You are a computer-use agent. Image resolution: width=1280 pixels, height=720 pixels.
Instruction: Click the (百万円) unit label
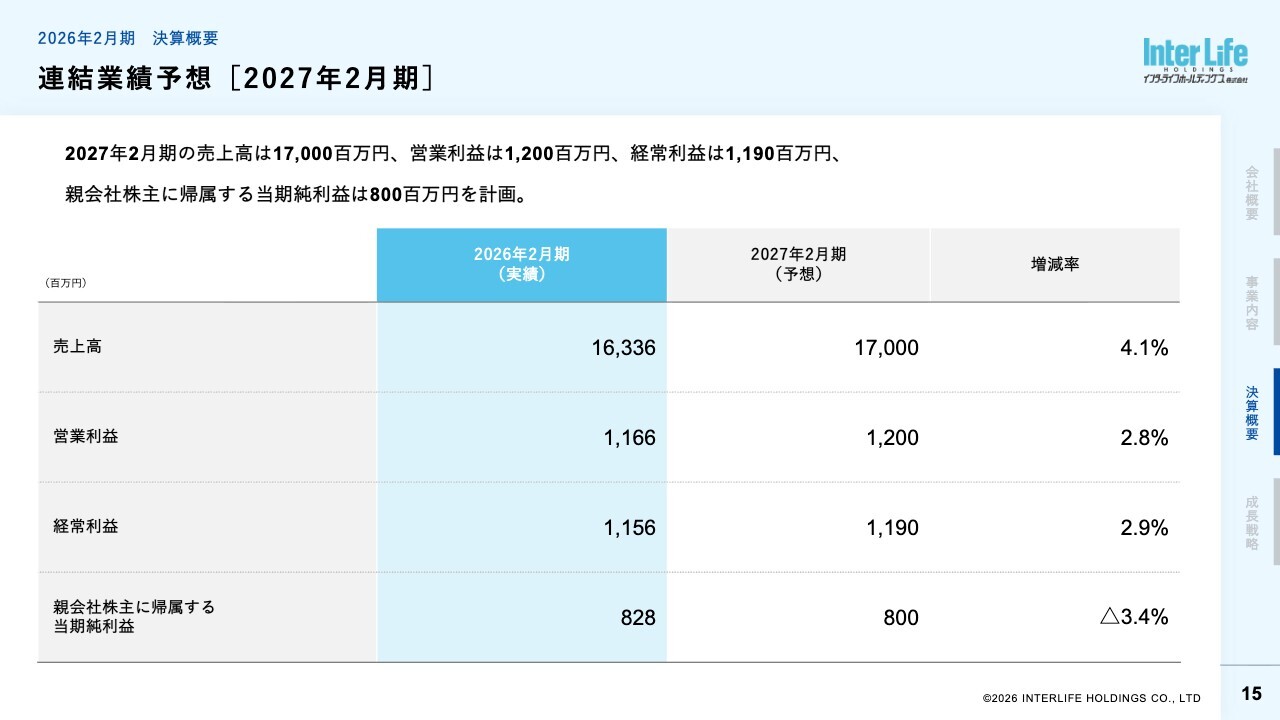click(x=66, y=283)
